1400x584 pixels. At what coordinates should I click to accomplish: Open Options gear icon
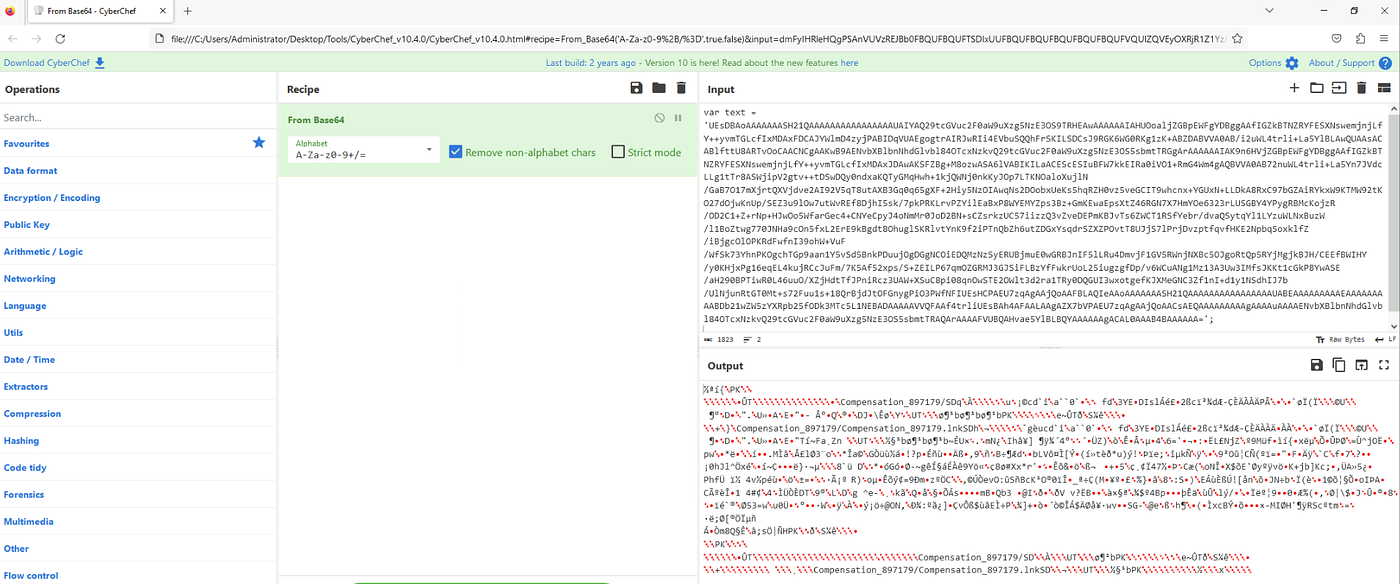pyautogui.click(x=1292, y=62)
